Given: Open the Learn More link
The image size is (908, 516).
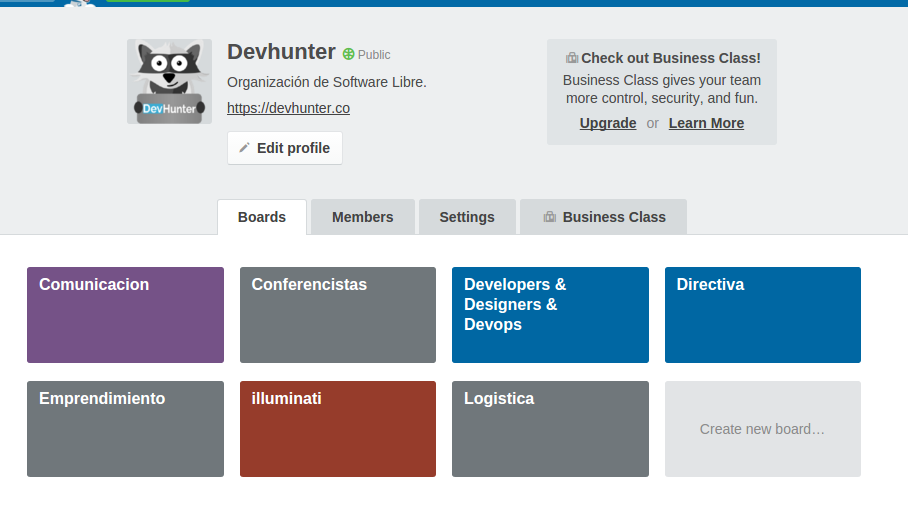Looking at the screenshot, I should [x=706, y=123].
